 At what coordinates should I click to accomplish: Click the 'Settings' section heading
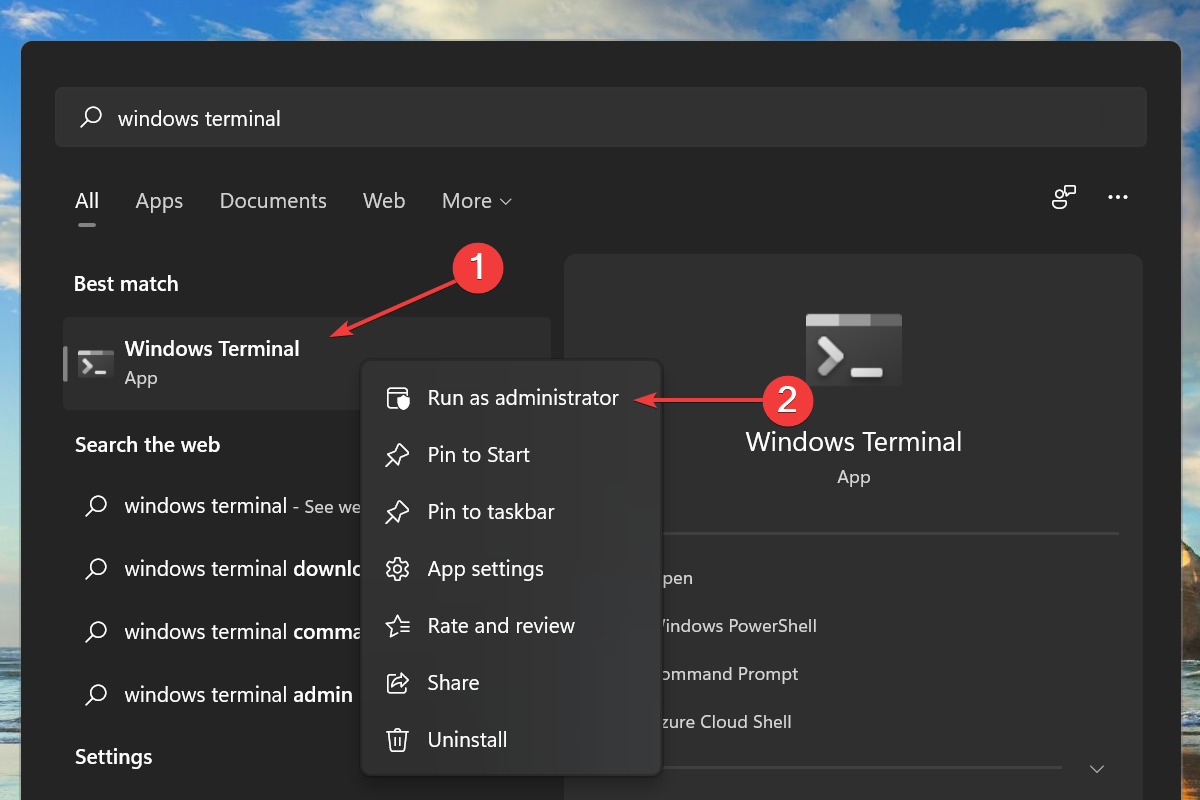114,757
